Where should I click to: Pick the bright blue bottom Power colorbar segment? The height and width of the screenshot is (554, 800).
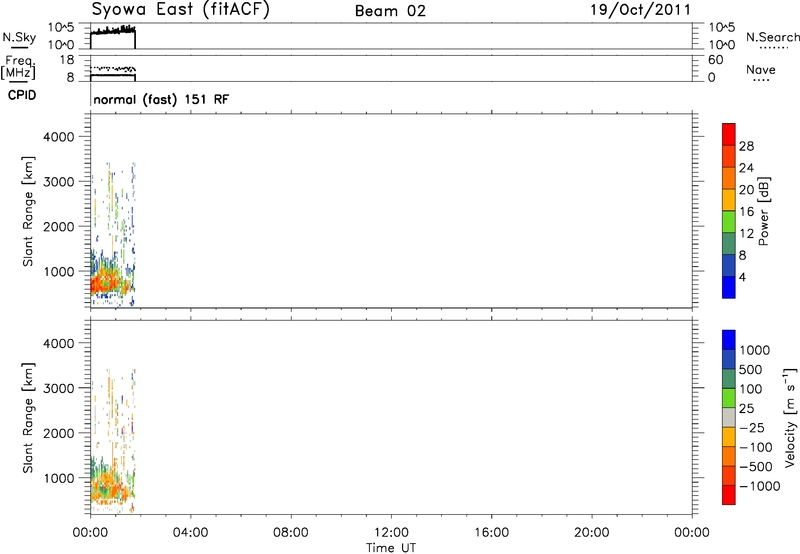pyautogui.click(x=729, y=287)
